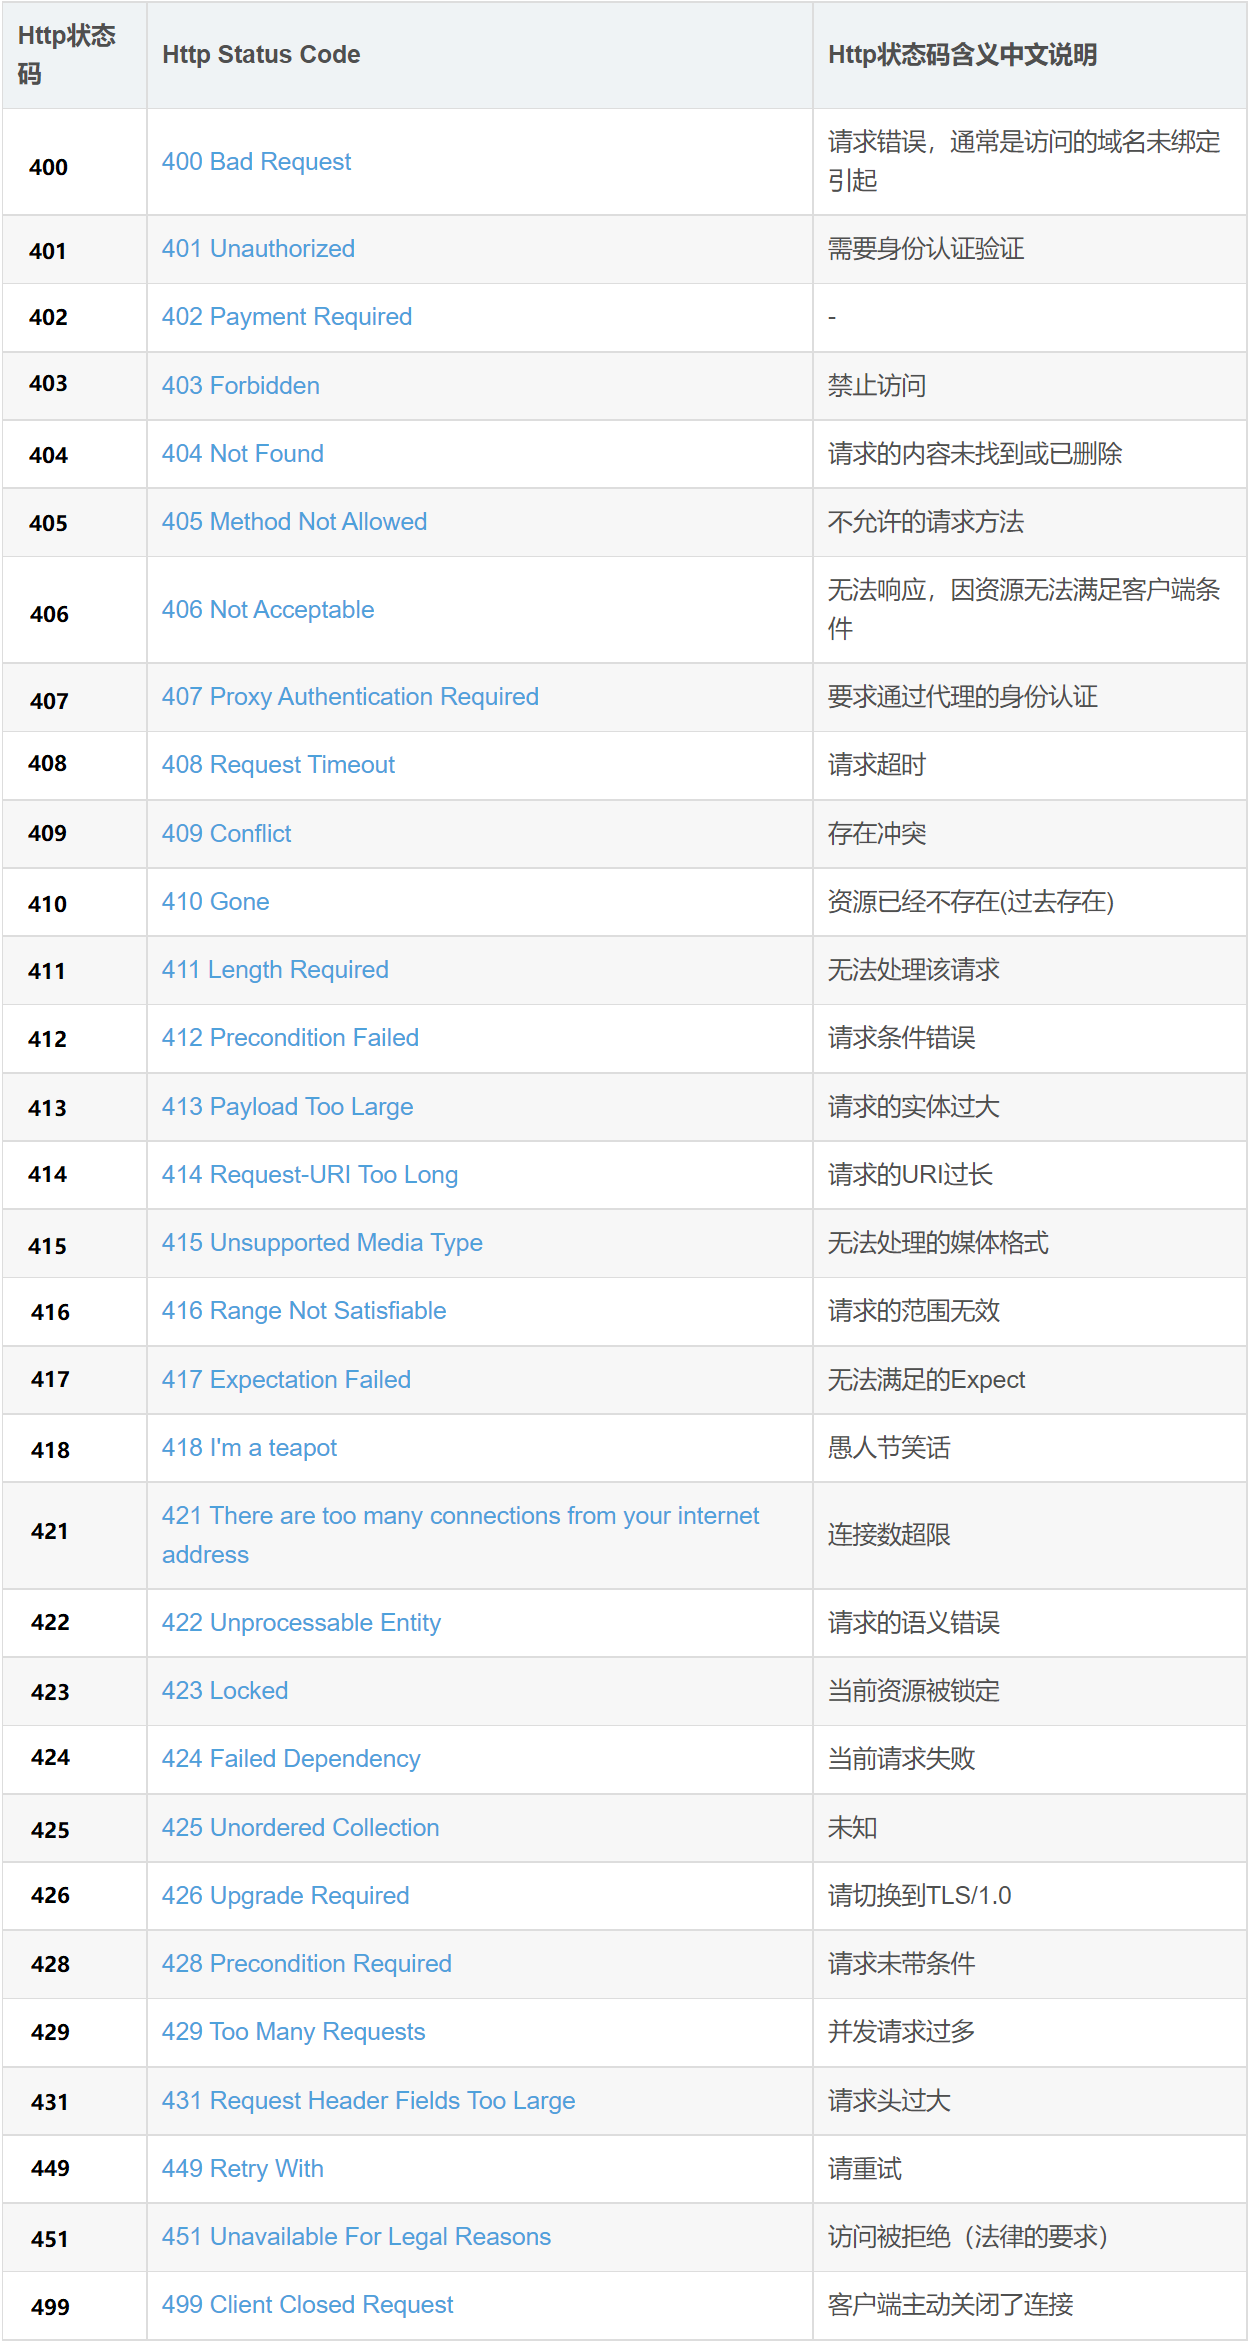The height and width of the screenshot is (2343, 1251).
Task: Click the 401 Unauthorized link
Action: [258, 249]
